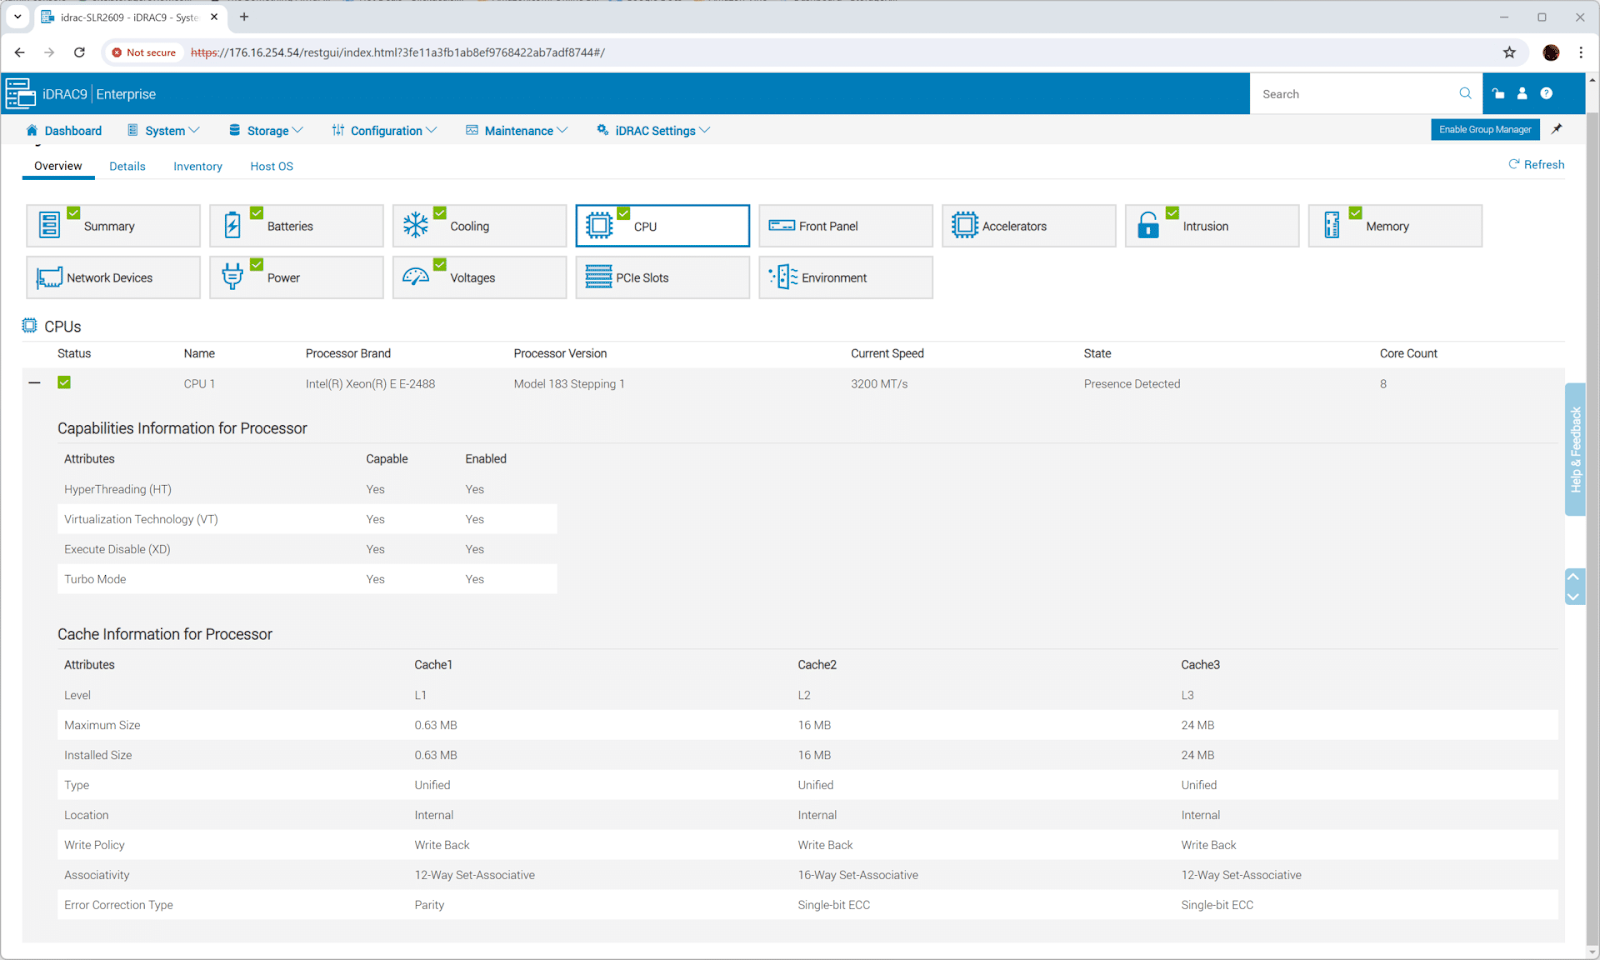Click the Refresh link
The width and height of the screenshot is (1600, 960).
(1536, 165)
